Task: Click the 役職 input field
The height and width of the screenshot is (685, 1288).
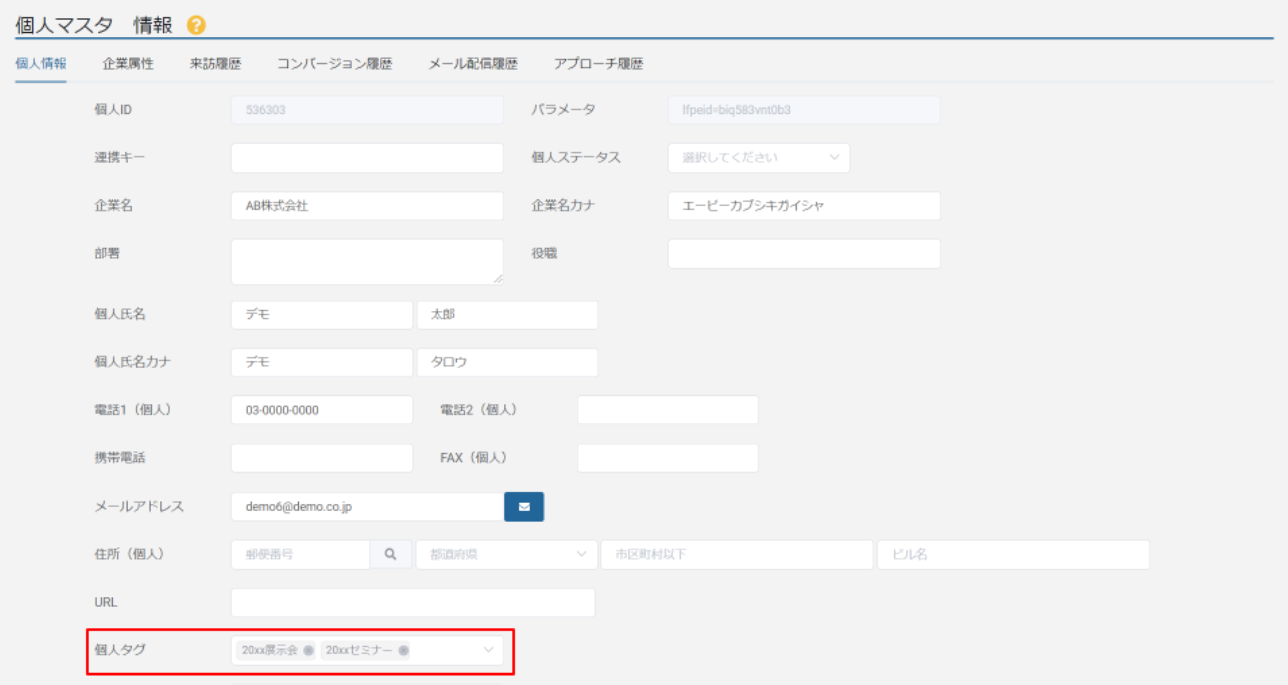Action: click(804, 254)
